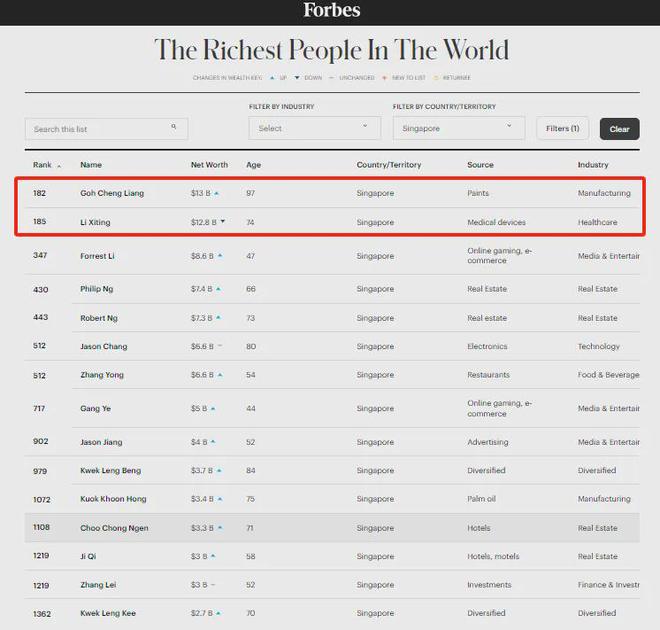Screen dimensions: 660x630
Task: Sort by the Rank column header
Action: pos(42,165)
